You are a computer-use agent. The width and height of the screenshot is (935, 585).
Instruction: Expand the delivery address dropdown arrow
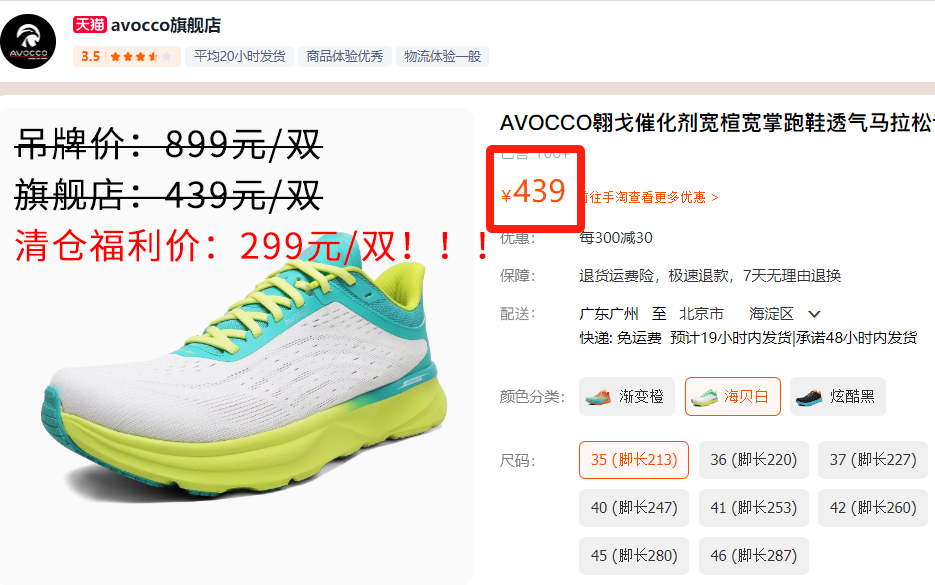tap(815, 314)
